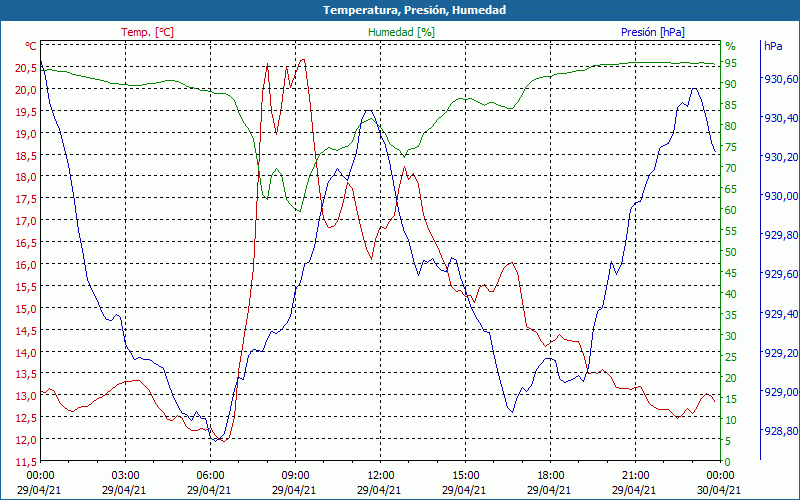Screen dimensions: 800x500
Task: Click the green 95 humidity axis value
Action: tap(731, 63)
